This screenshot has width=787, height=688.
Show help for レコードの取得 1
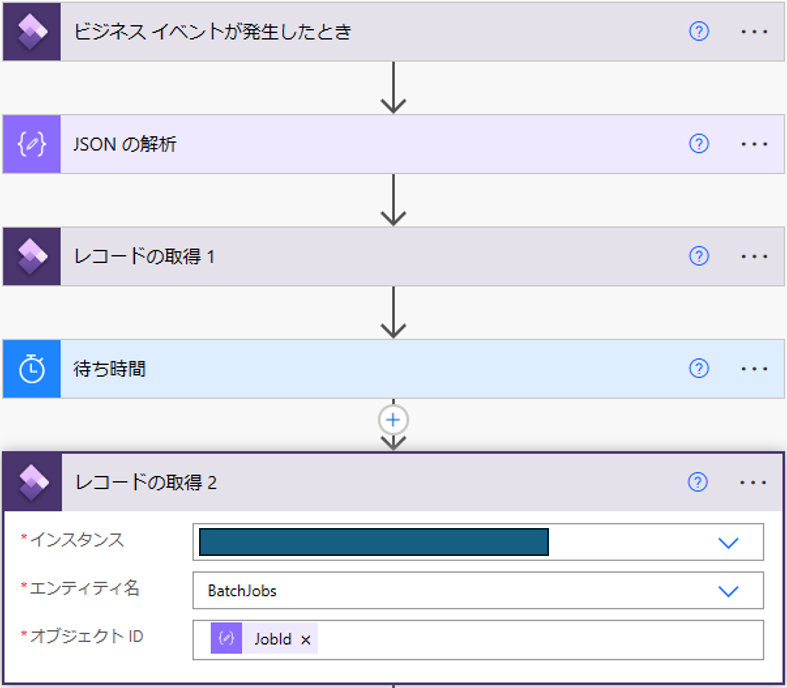coord(699,256)
